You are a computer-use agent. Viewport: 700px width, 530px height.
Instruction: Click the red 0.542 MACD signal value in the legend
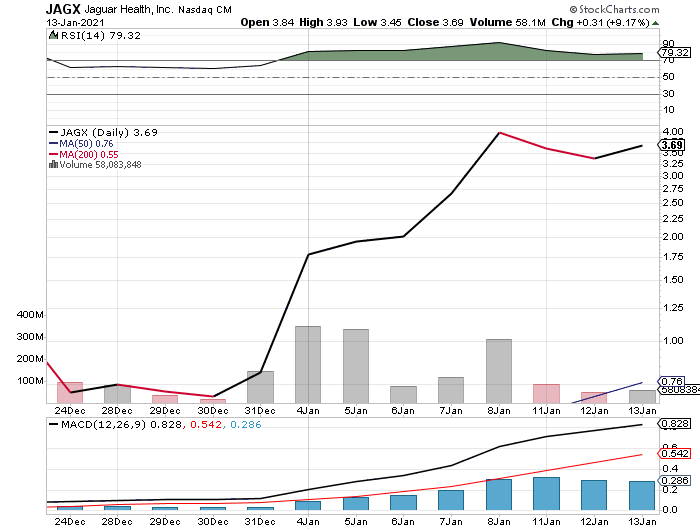[206, 425]
